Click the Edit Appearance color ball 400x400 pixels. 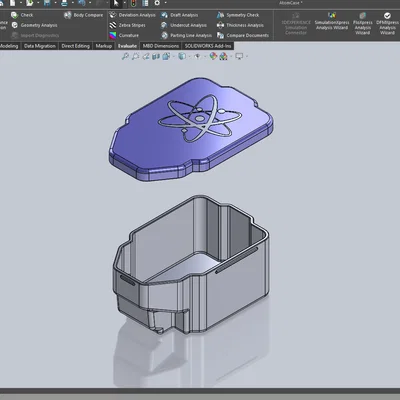point(213,56)
